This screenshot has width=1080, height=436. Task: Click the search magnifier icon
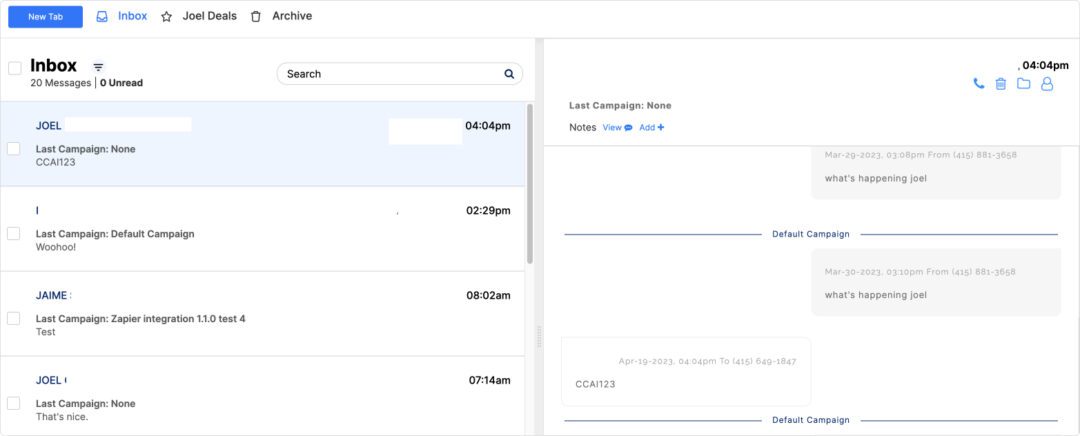pos(509,74)
